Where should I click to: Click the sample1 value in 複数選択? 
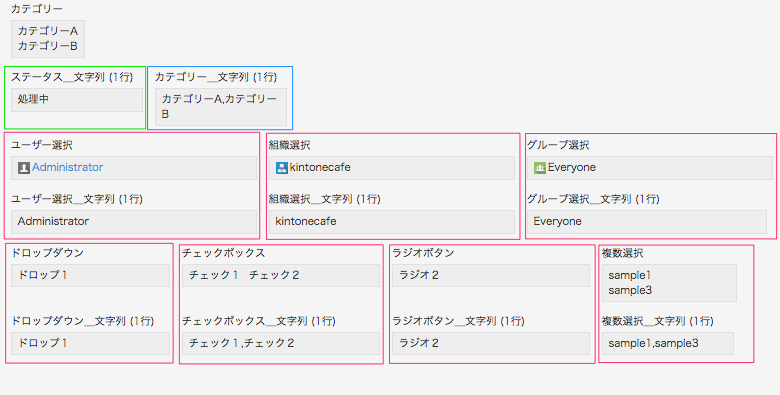coord(630,275)
